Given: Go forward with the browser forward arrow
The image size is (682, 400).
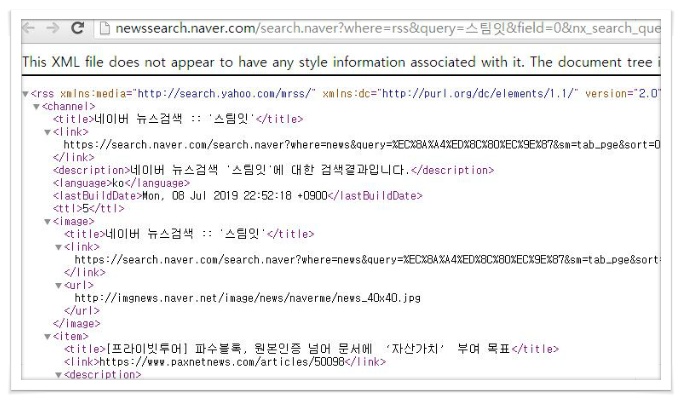Looking at the screenshot, I should coord(53,29).
